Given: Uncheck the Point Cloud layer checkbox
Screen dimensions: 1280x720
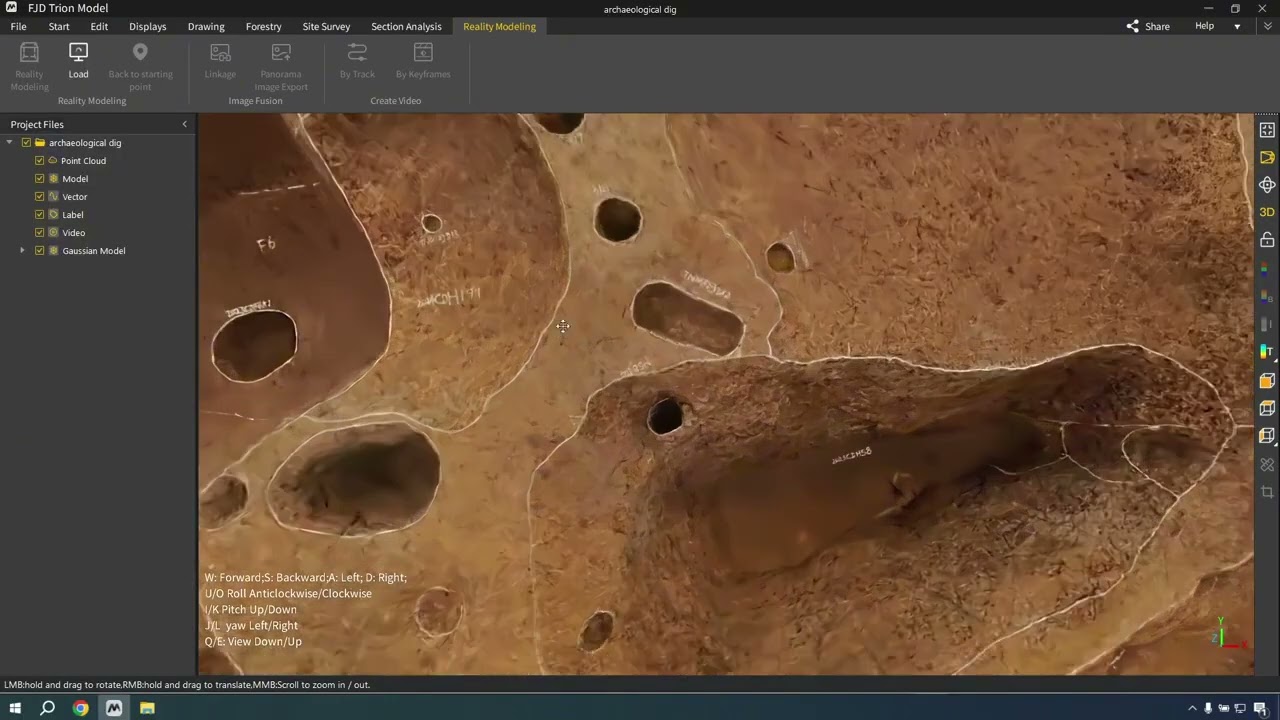Looking at the screenshot, I should click(40, 161).
